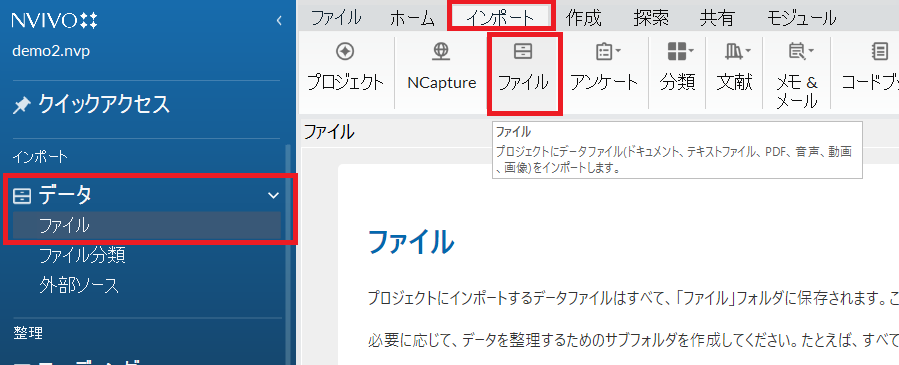The image size is (899, 365).
Task: Click the NVIVO logo
Action: point(54,21)
